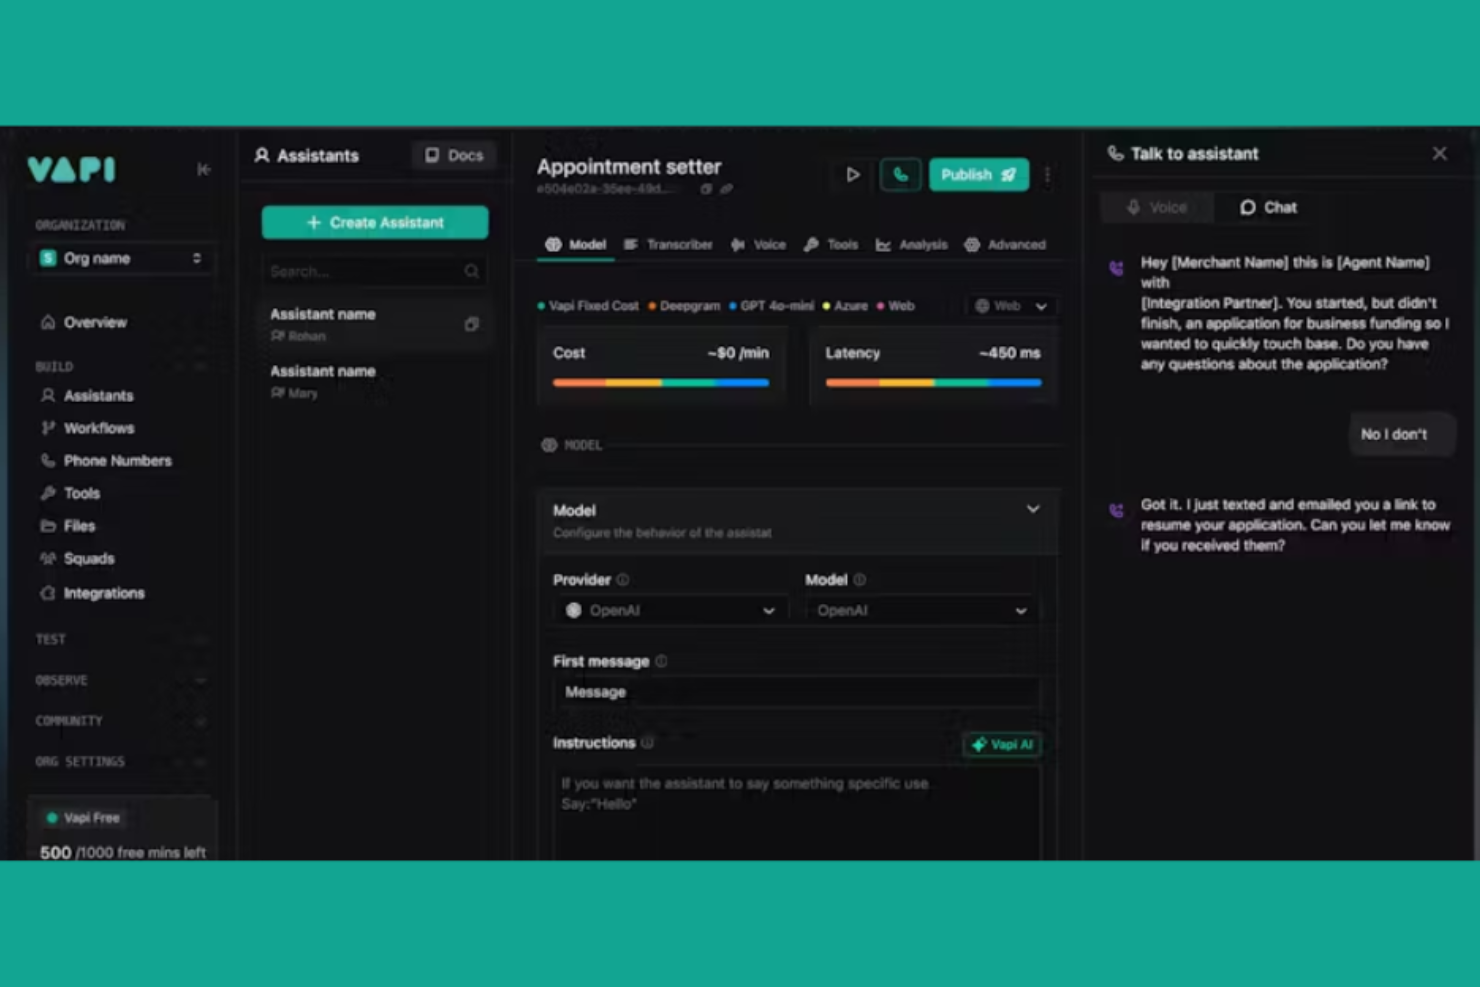Switch to the Tools configuration tab
This screenshot has height=987, width=1480.
coord(831,244)
